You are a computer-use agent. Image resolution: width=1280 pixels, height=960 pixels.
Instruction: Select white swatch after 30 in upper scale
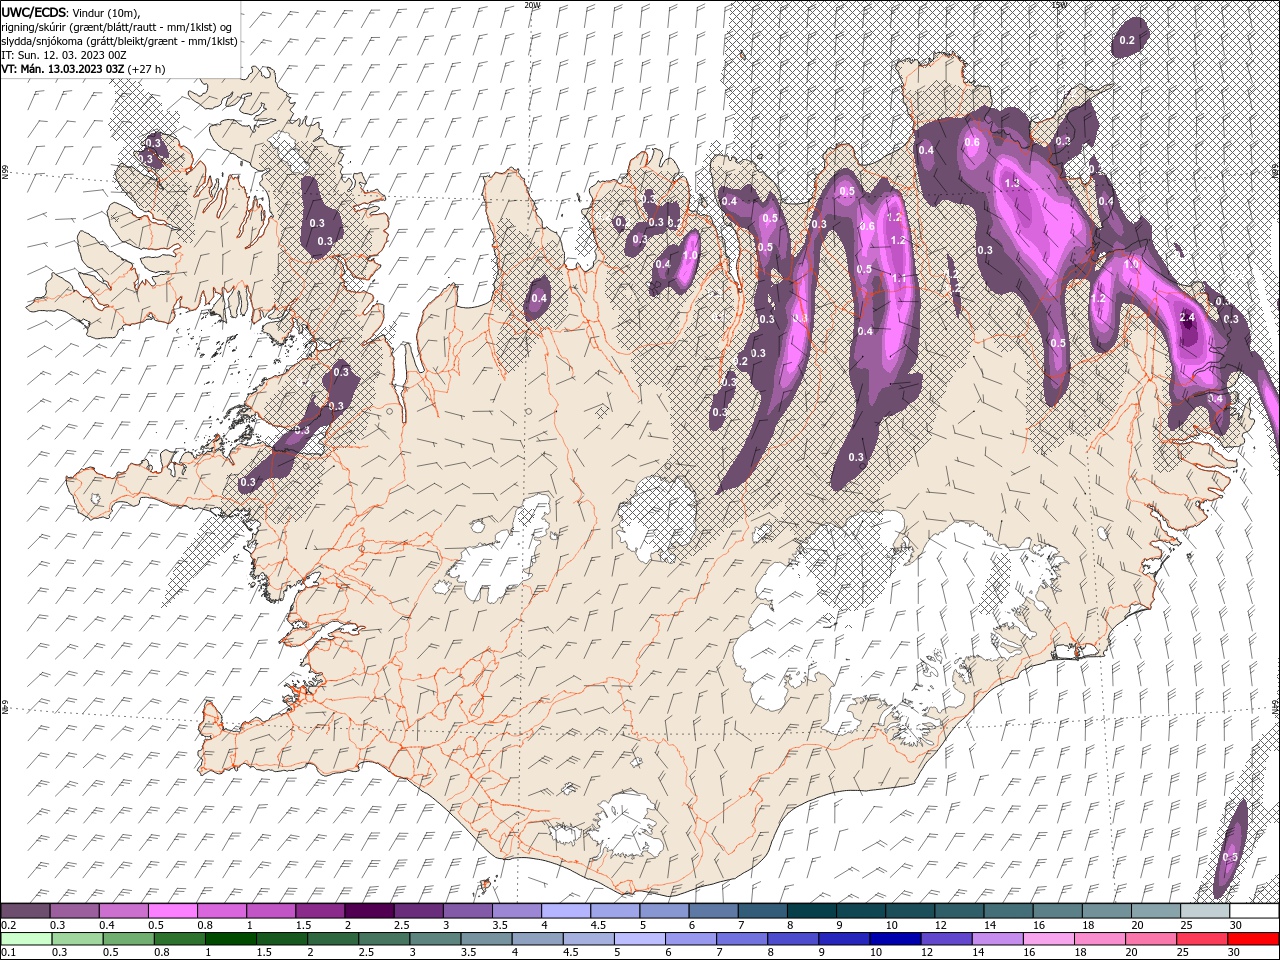point(1255,911)
